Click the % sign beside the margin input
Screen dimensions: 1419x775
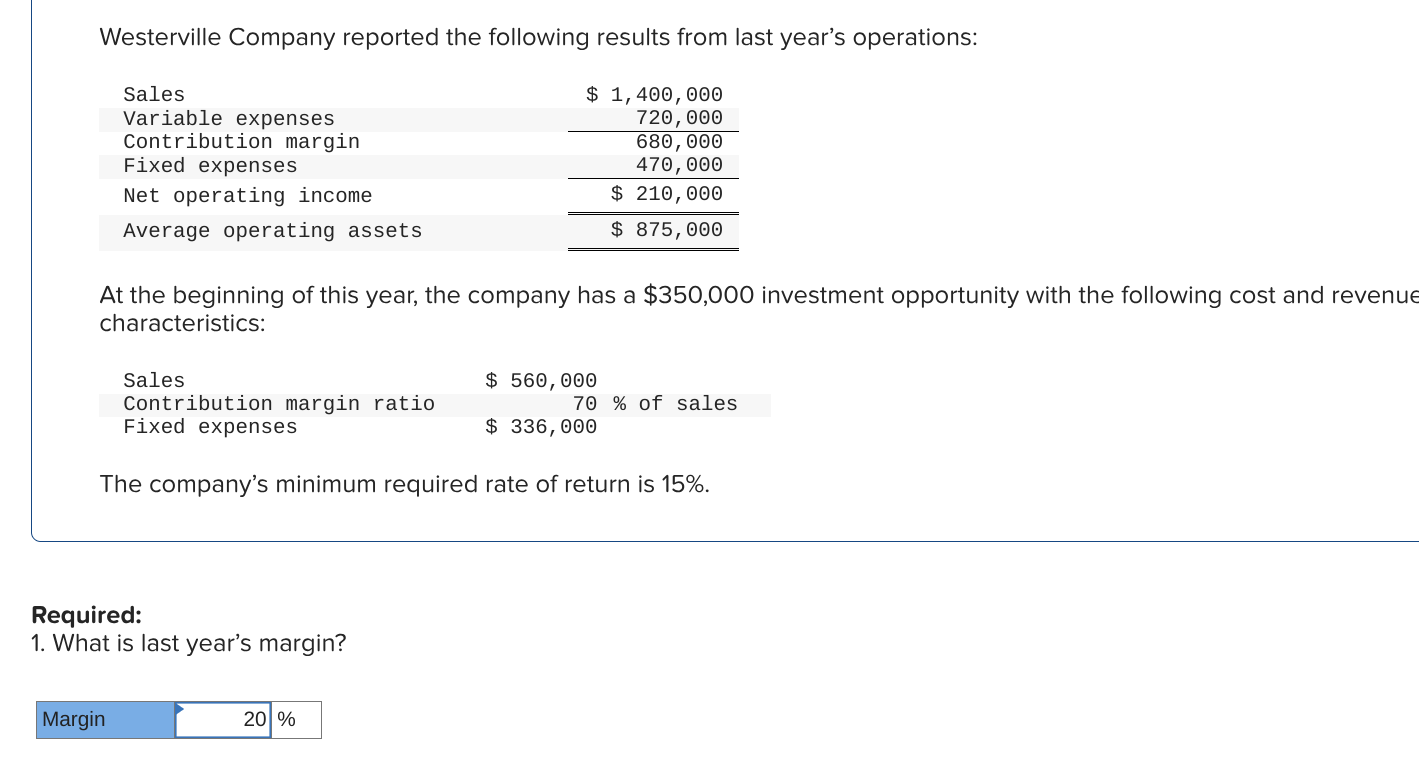(x=286, y=720)
